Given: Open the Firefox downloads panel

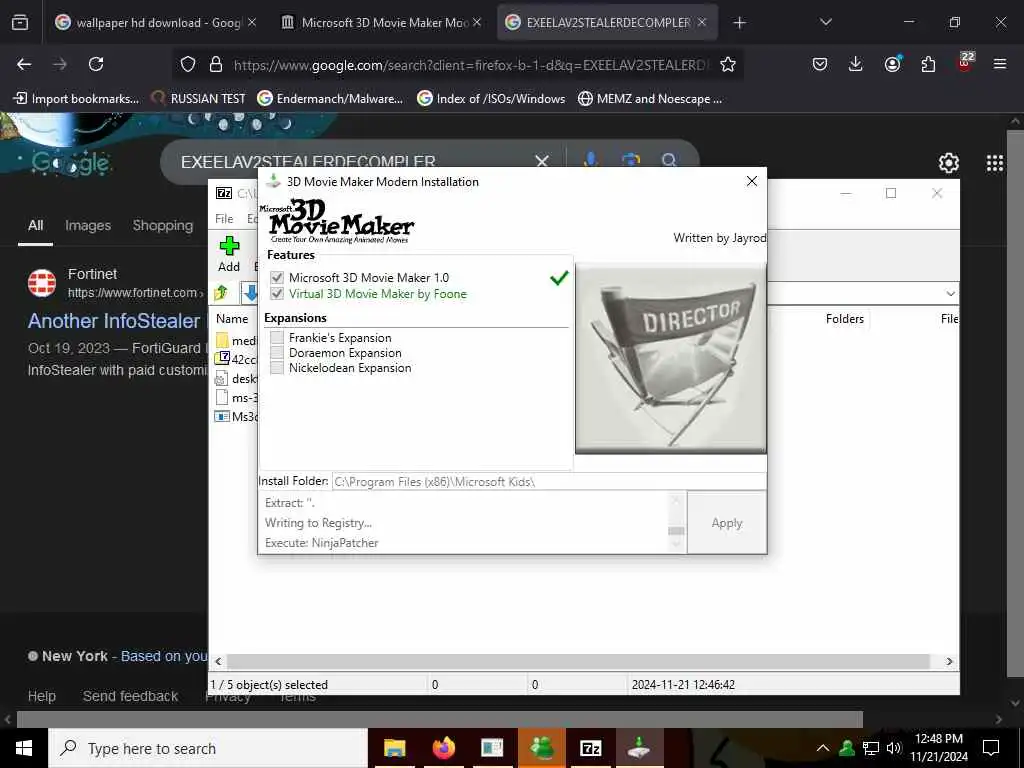Looking at the screenshot, I should coord(856,64).
